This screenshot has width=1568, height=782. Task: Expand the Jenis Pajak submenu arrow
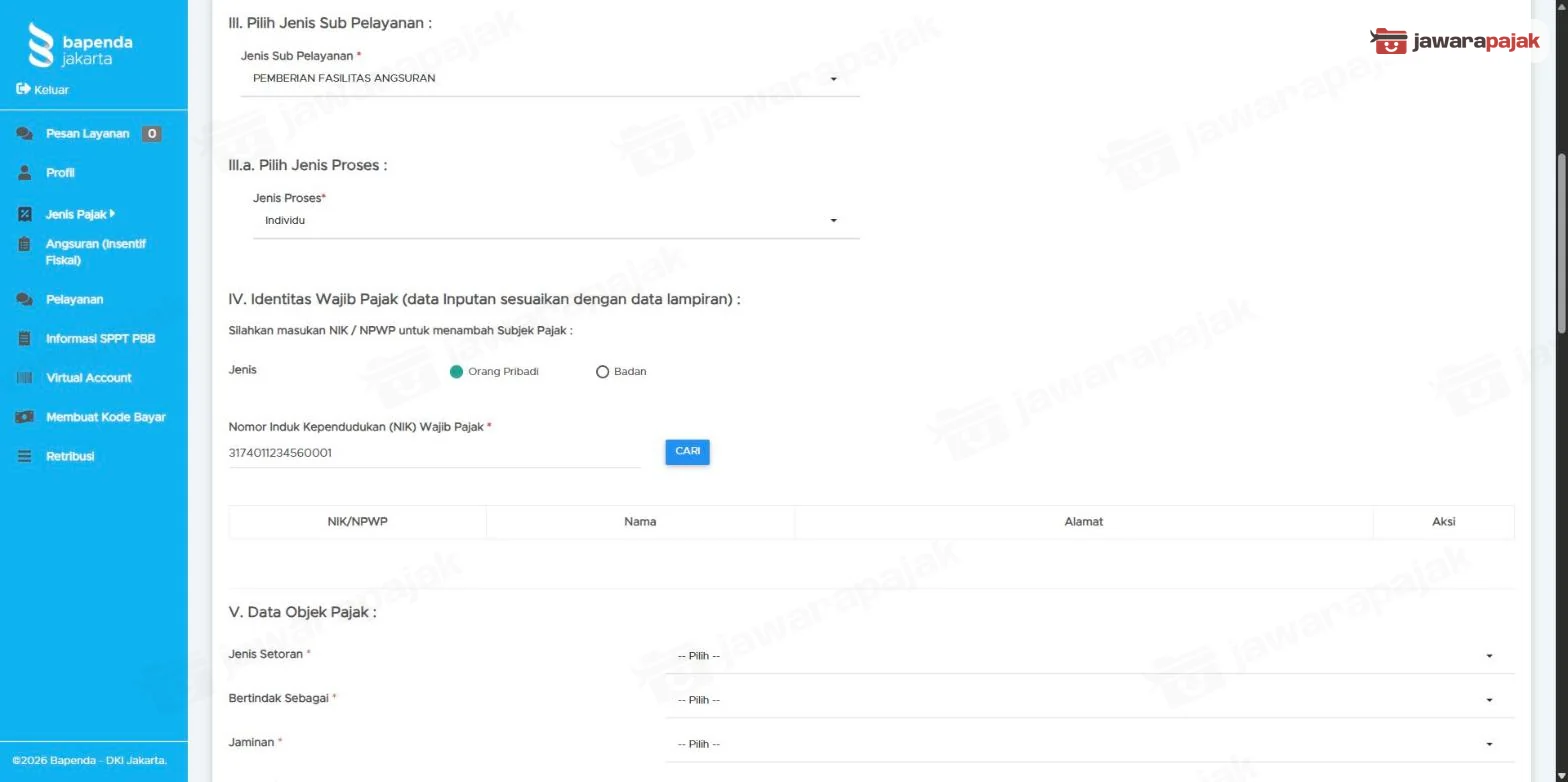pos(113,214)
